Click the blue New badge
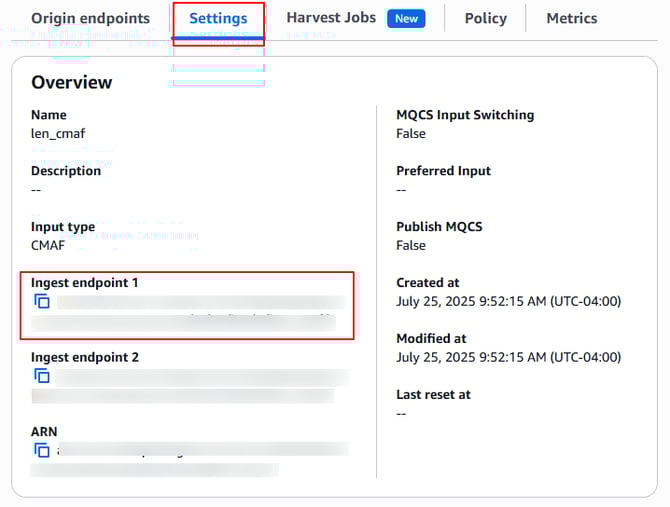The height and width of the screenshot is (507, 670). click(407, 18)
